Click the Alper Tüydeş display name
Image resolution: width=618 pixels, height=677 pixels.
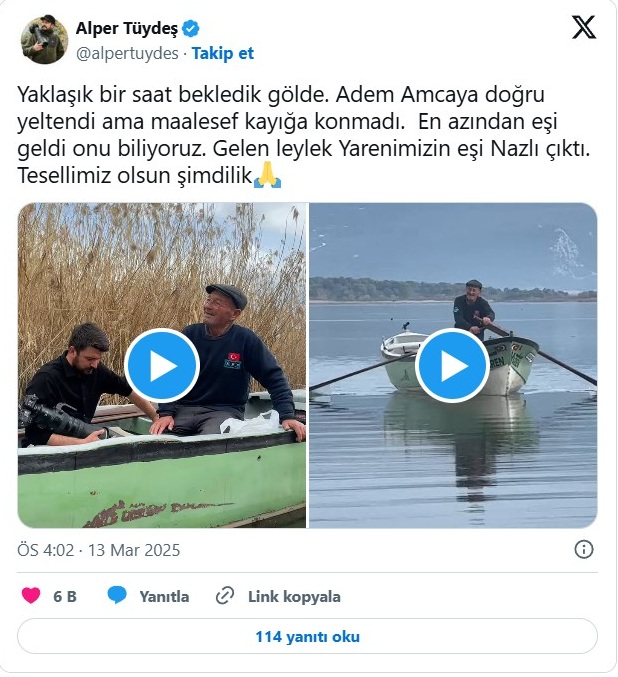127,28
